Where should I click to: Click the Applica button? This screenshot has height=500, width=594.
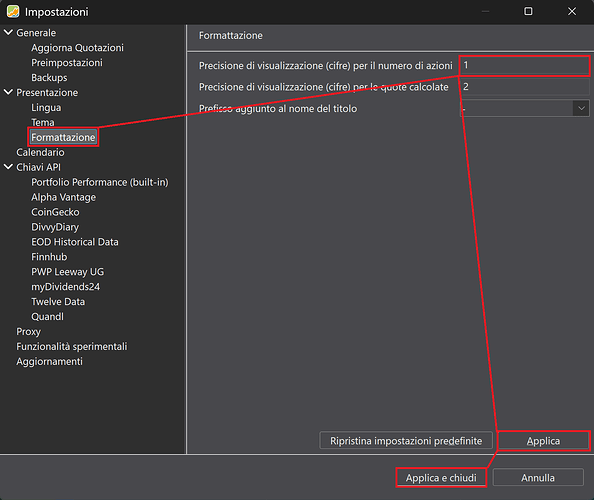point(543,441)
